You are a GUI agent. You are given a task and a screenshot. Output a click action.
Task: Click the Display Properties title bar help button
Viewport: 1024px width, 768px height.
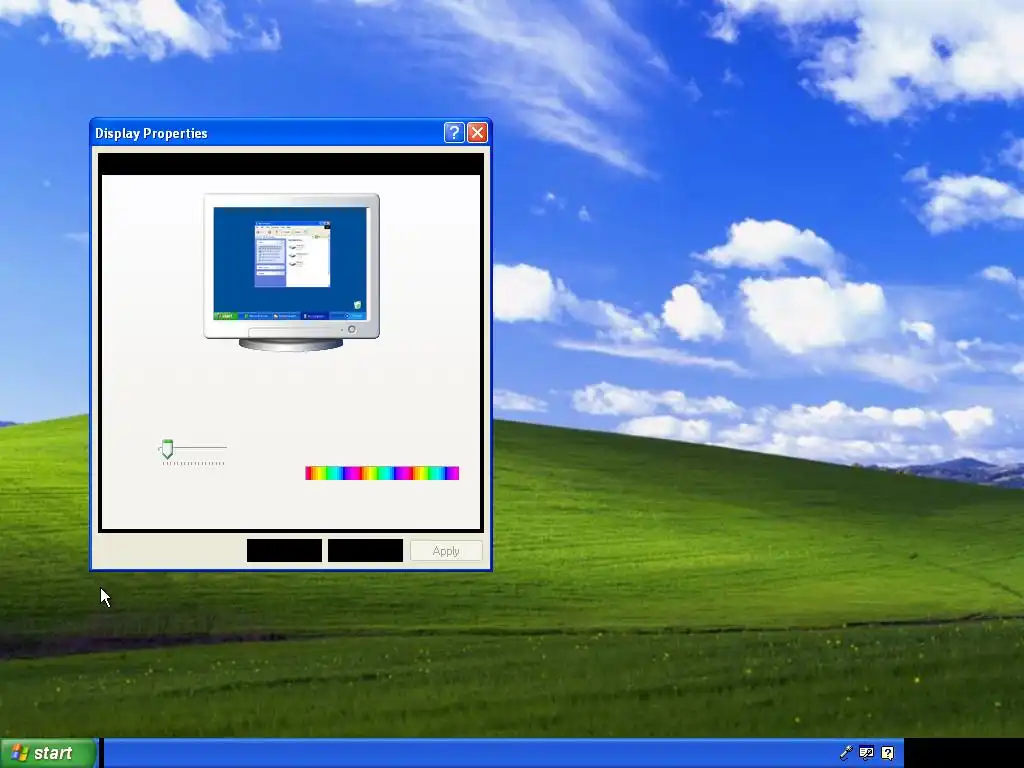(454, 133)
